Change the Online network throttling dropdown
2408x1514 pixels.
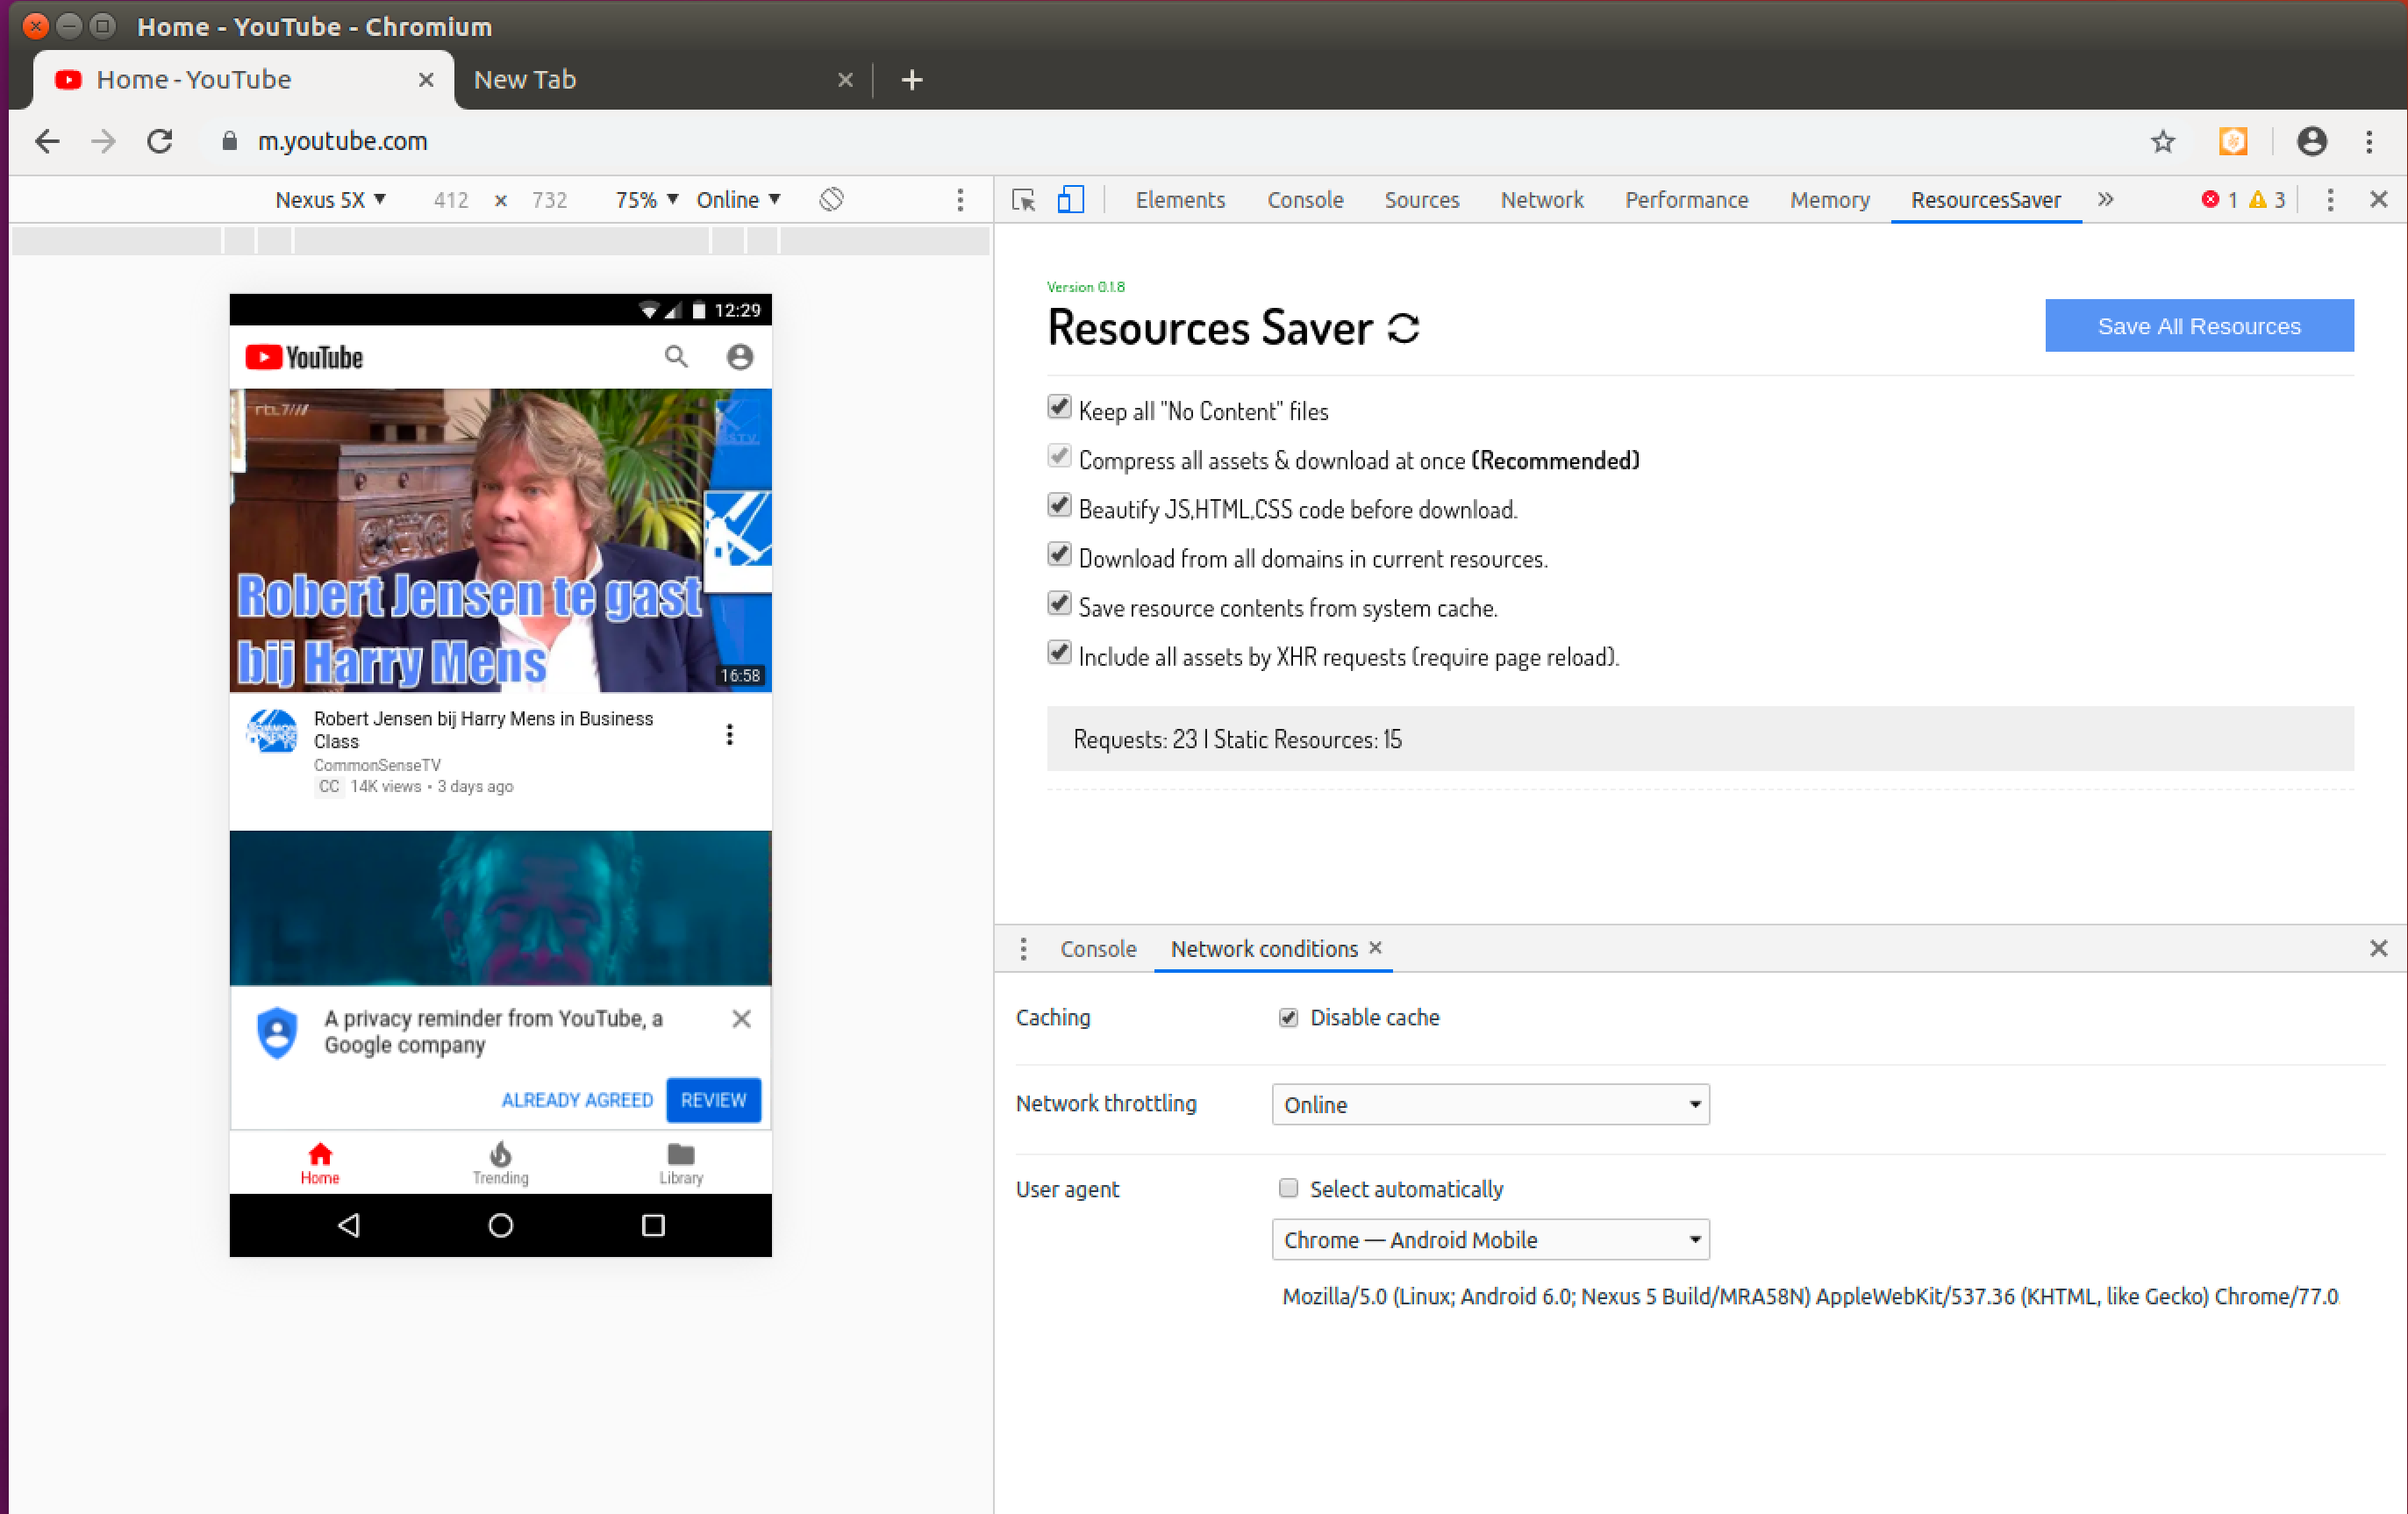point(1489,1104)
